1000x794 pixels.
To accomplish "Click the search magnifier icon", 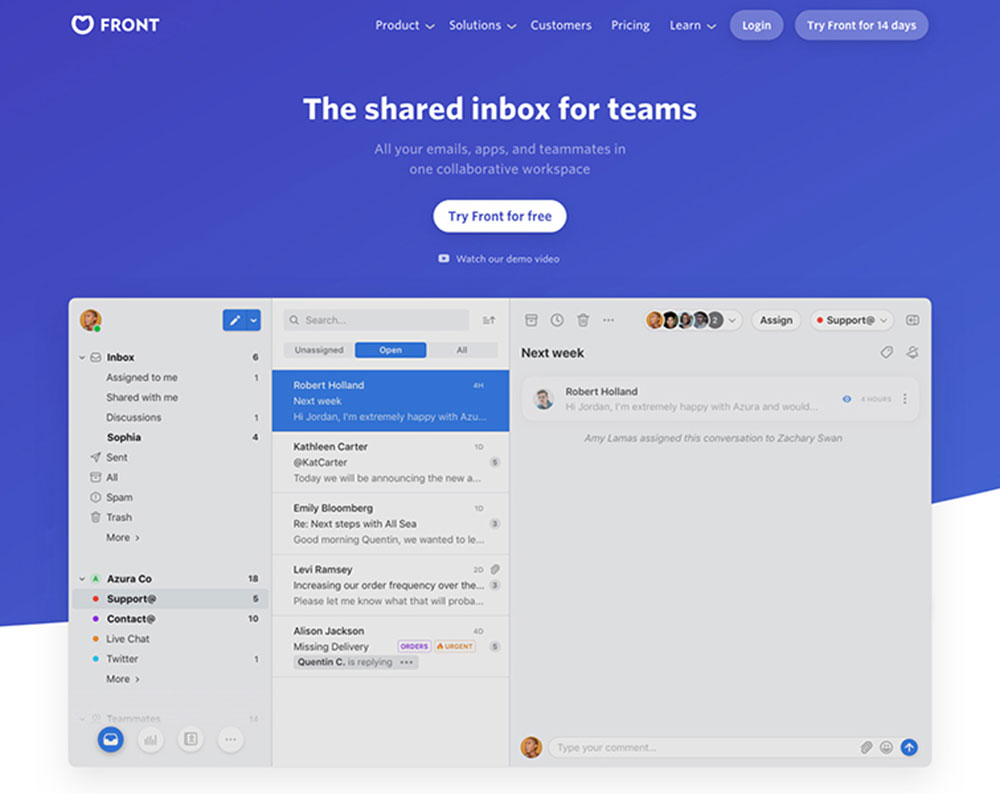I will pyautogui.click(x=294, y=320).
